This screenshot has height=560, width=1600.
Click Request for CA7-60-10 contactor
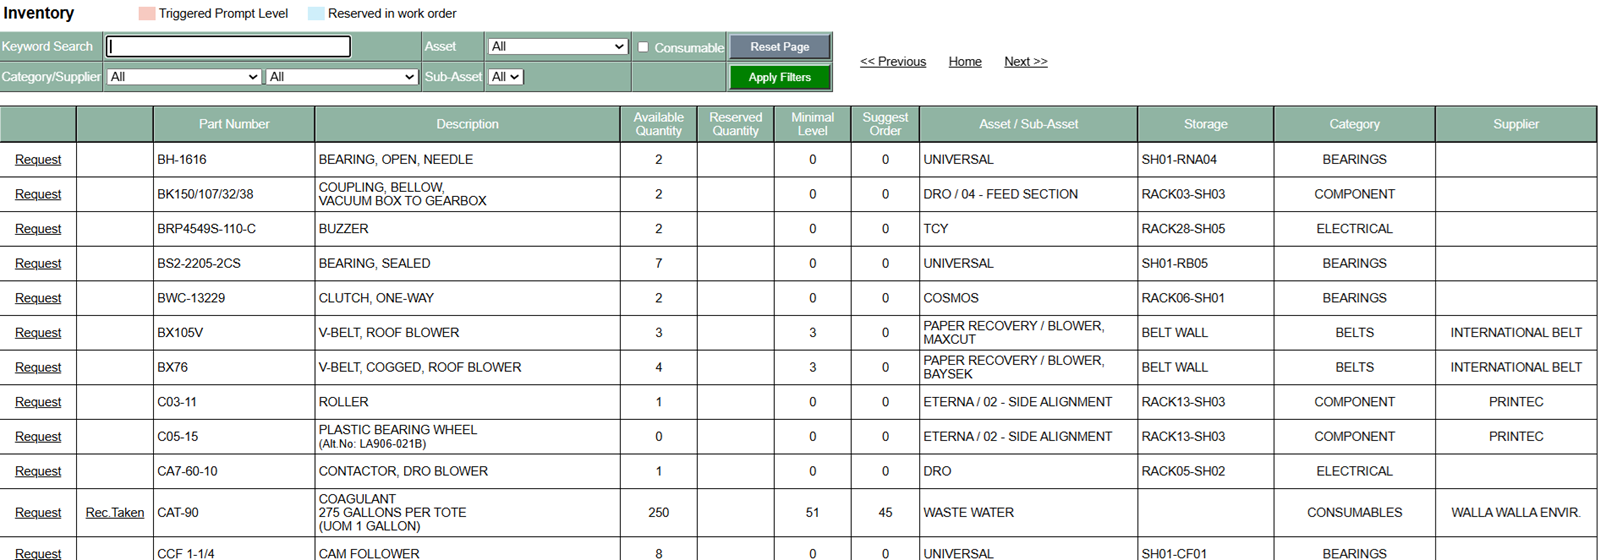coord(38,472)
